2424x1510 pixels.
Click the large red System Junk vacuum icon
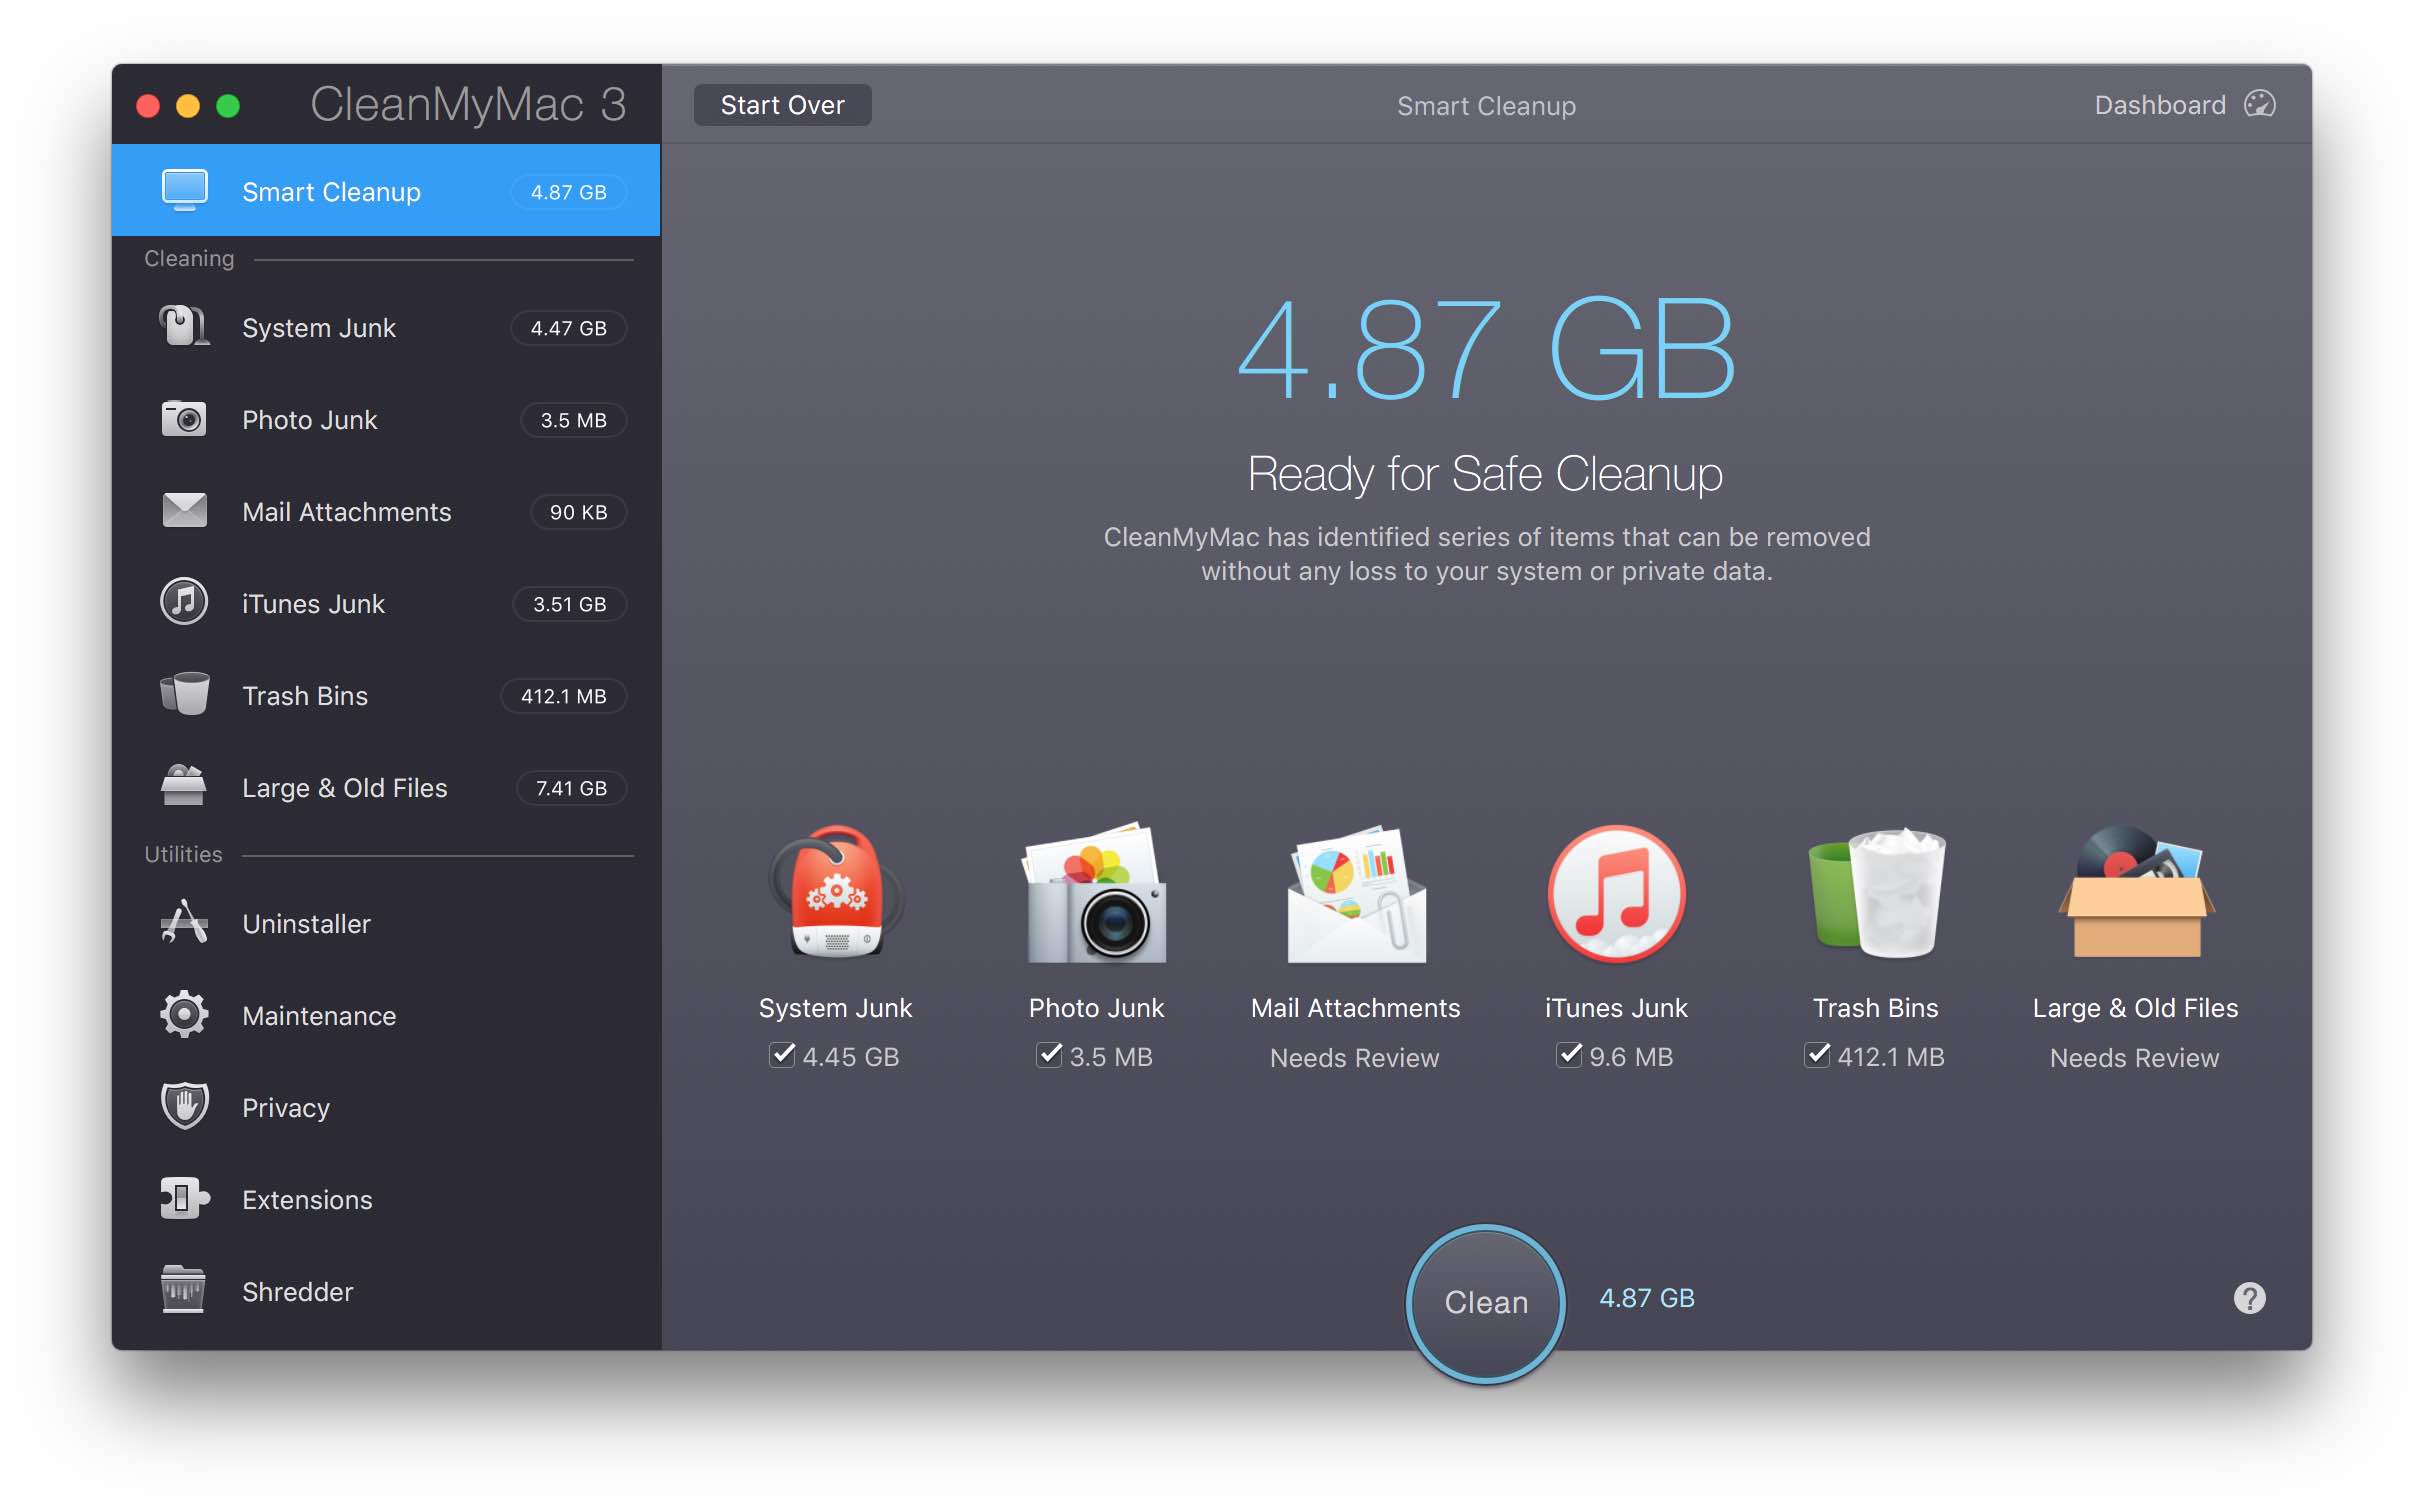(836, 893)
